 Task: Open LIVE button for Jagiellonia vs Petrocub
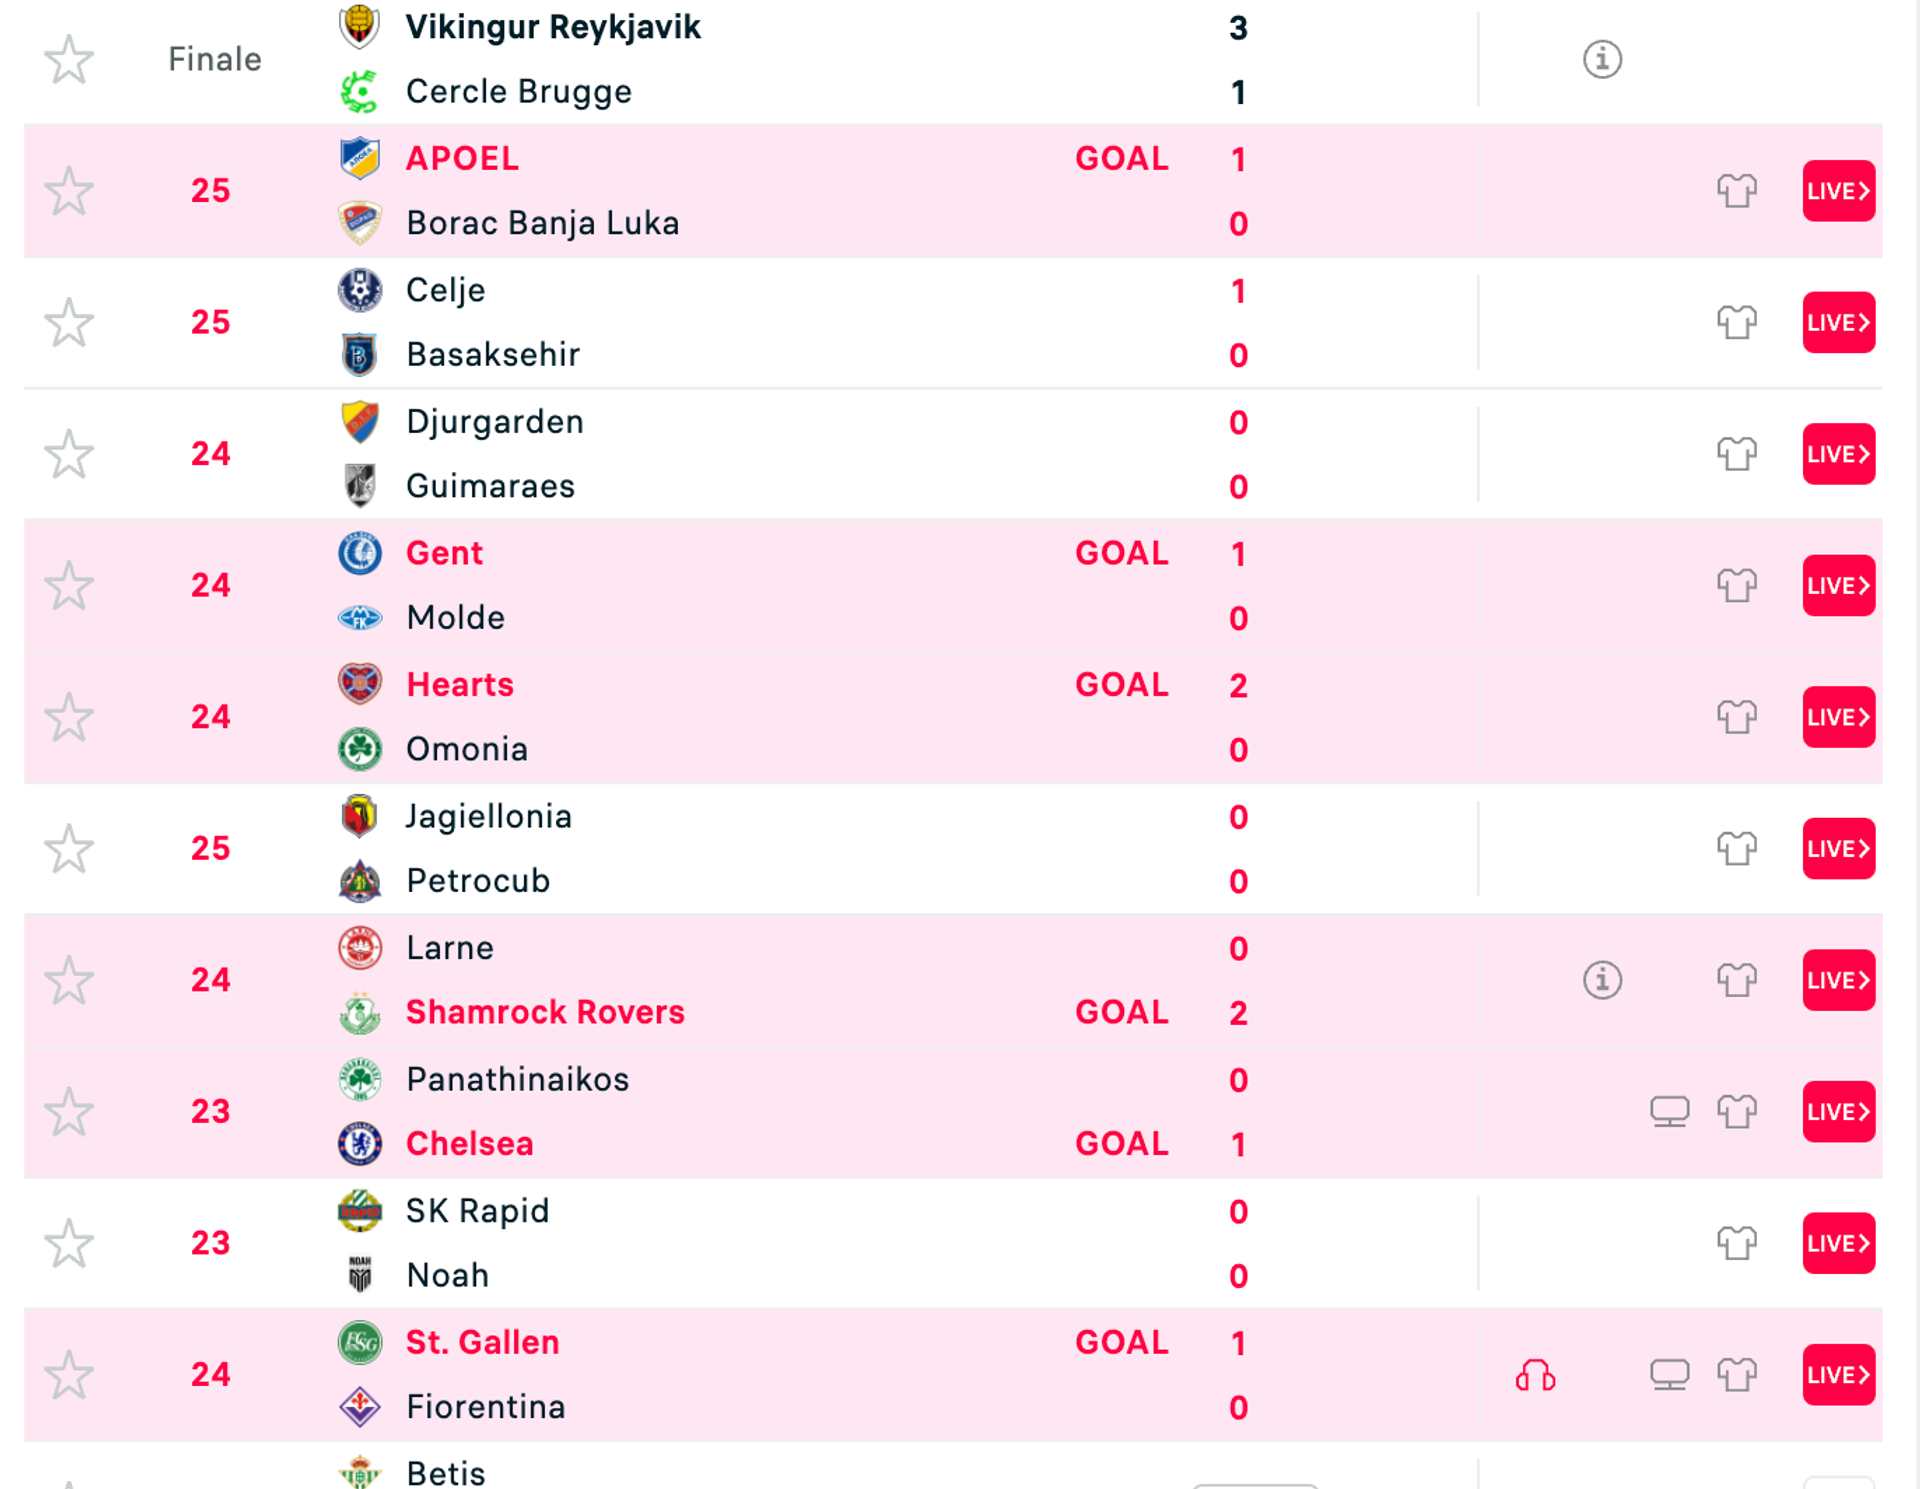coord(1838,848)
